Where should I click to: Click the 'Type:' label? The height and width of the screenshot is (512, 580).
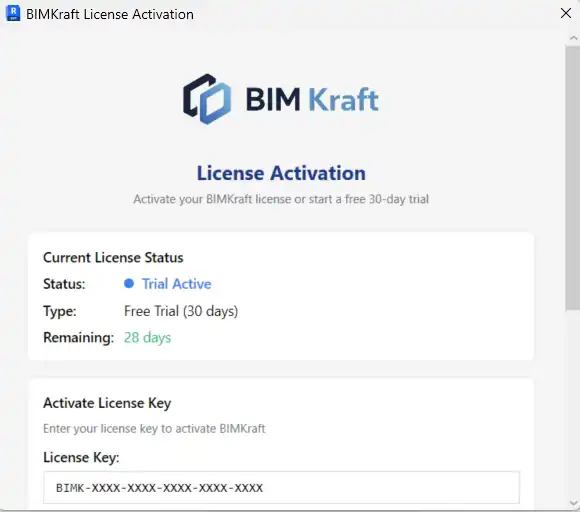[x=60, y=311]
